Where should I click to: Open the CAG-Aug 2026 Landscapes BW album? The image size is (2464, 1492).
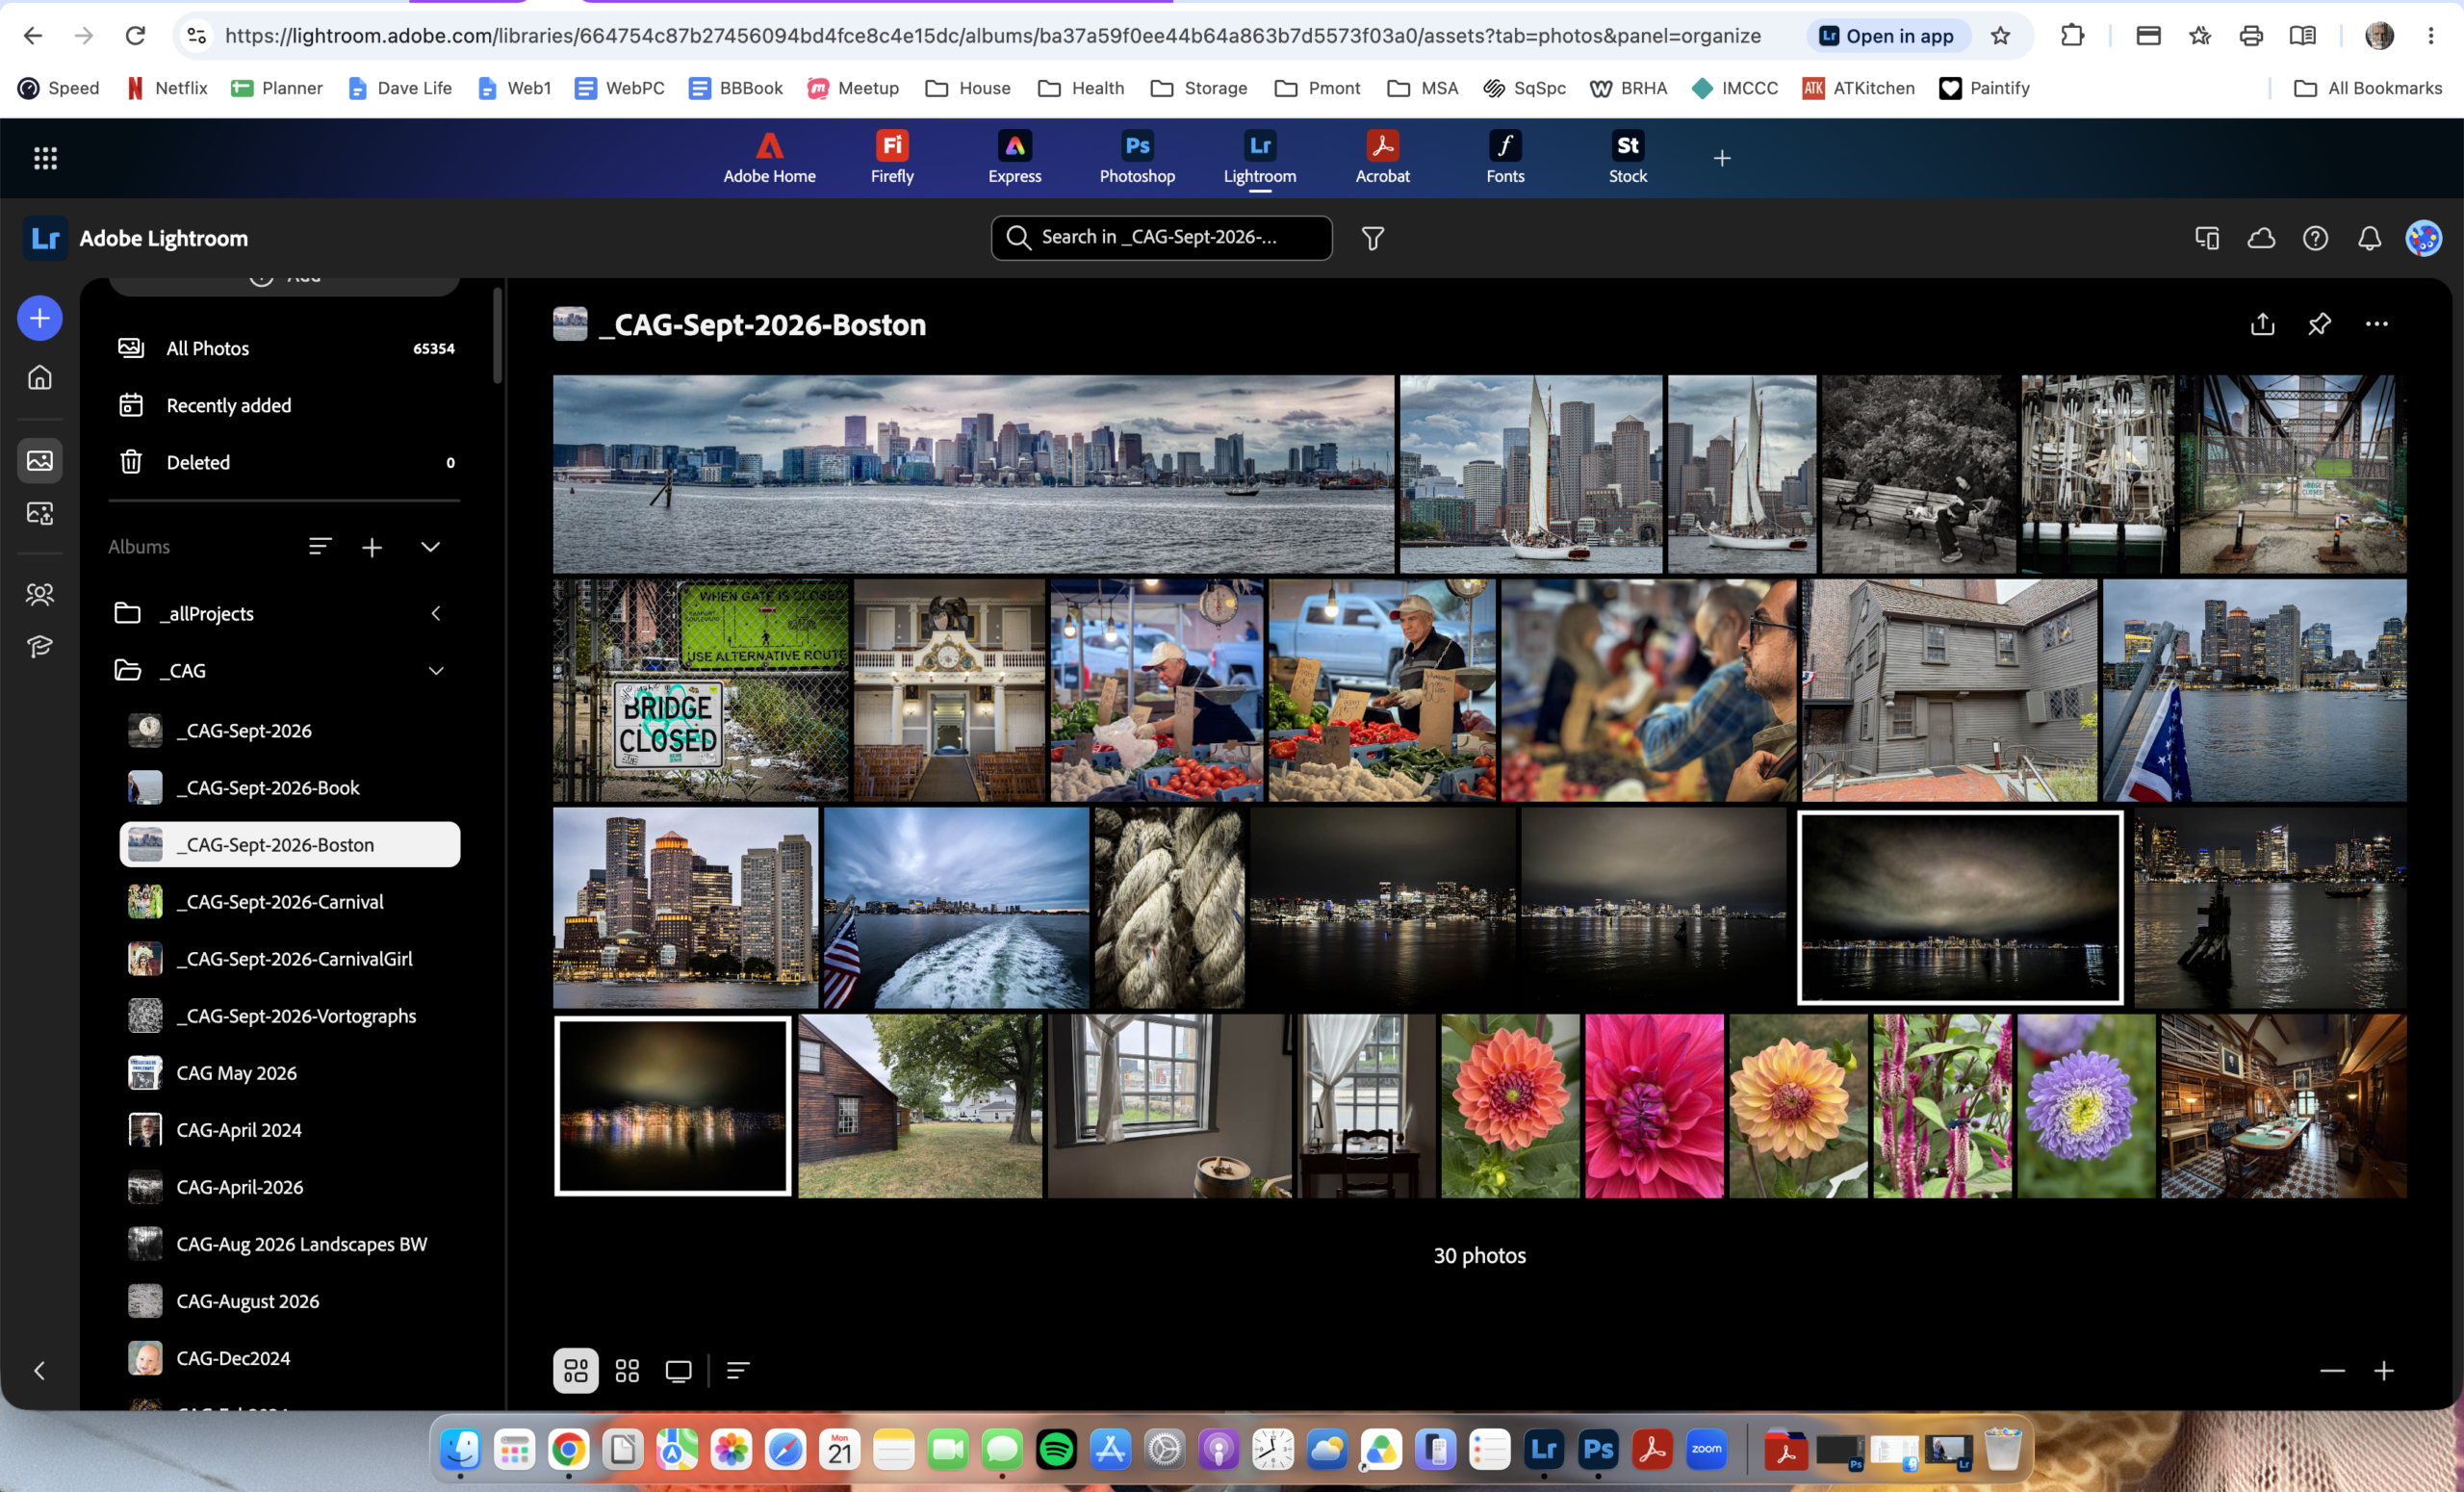(289, 1244)
